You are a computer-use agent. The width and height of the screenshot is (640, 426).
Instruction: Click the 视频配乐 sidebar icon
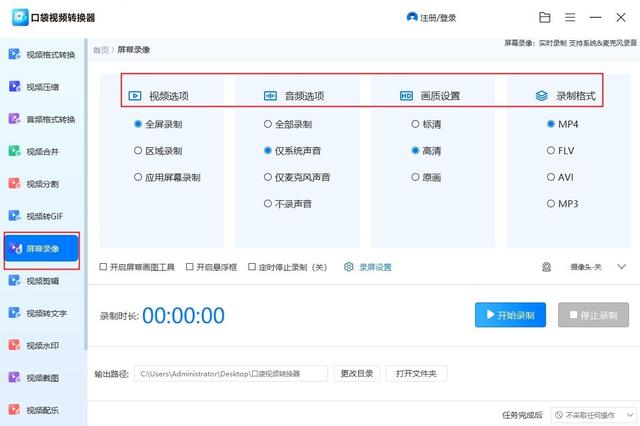point(14,409)
